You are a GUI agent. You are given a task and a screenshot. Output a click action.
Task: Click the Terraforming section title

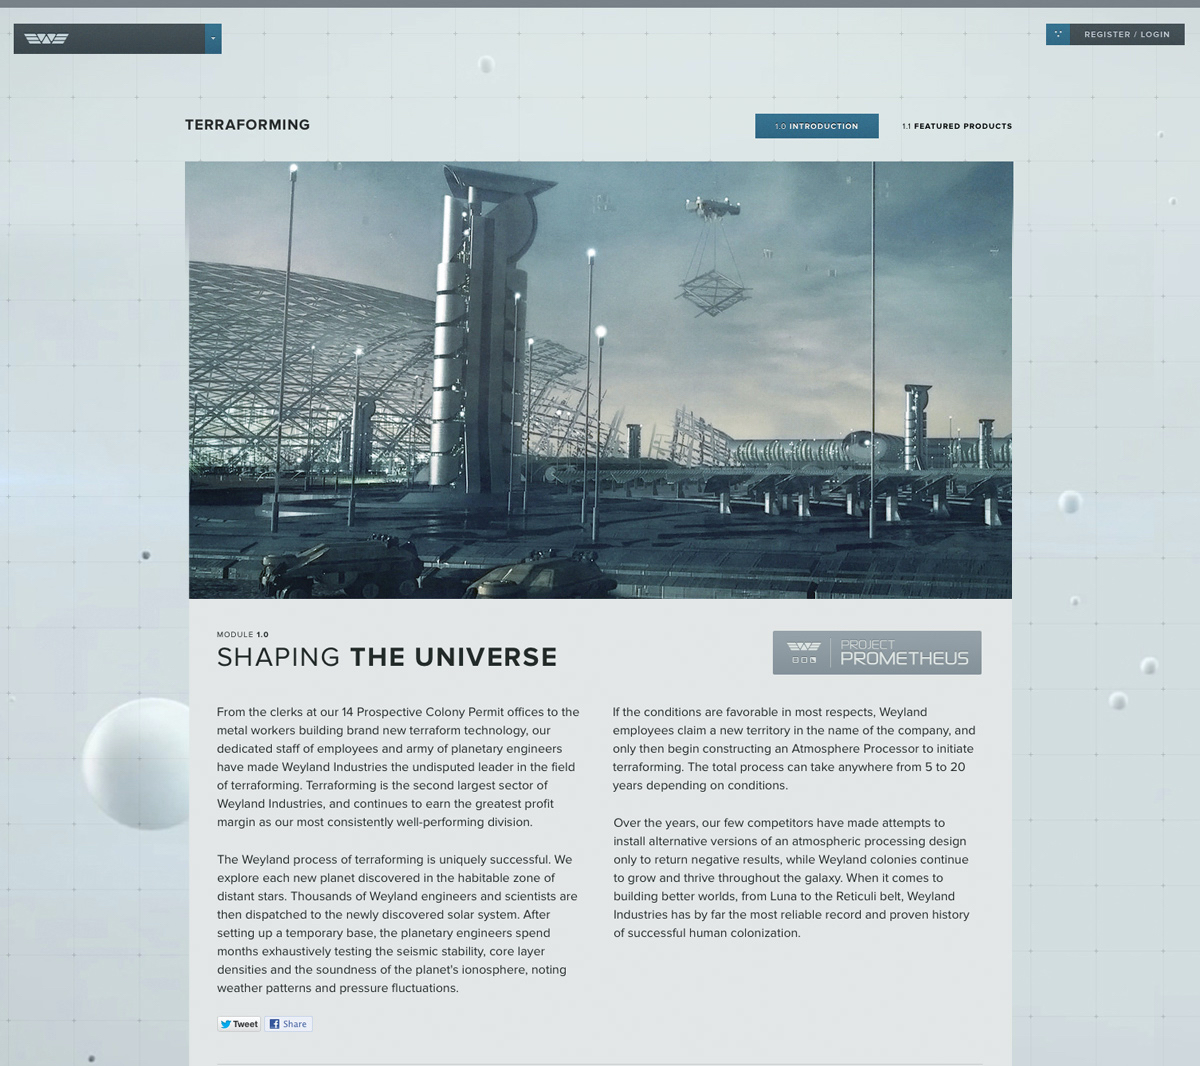(247, 125)
